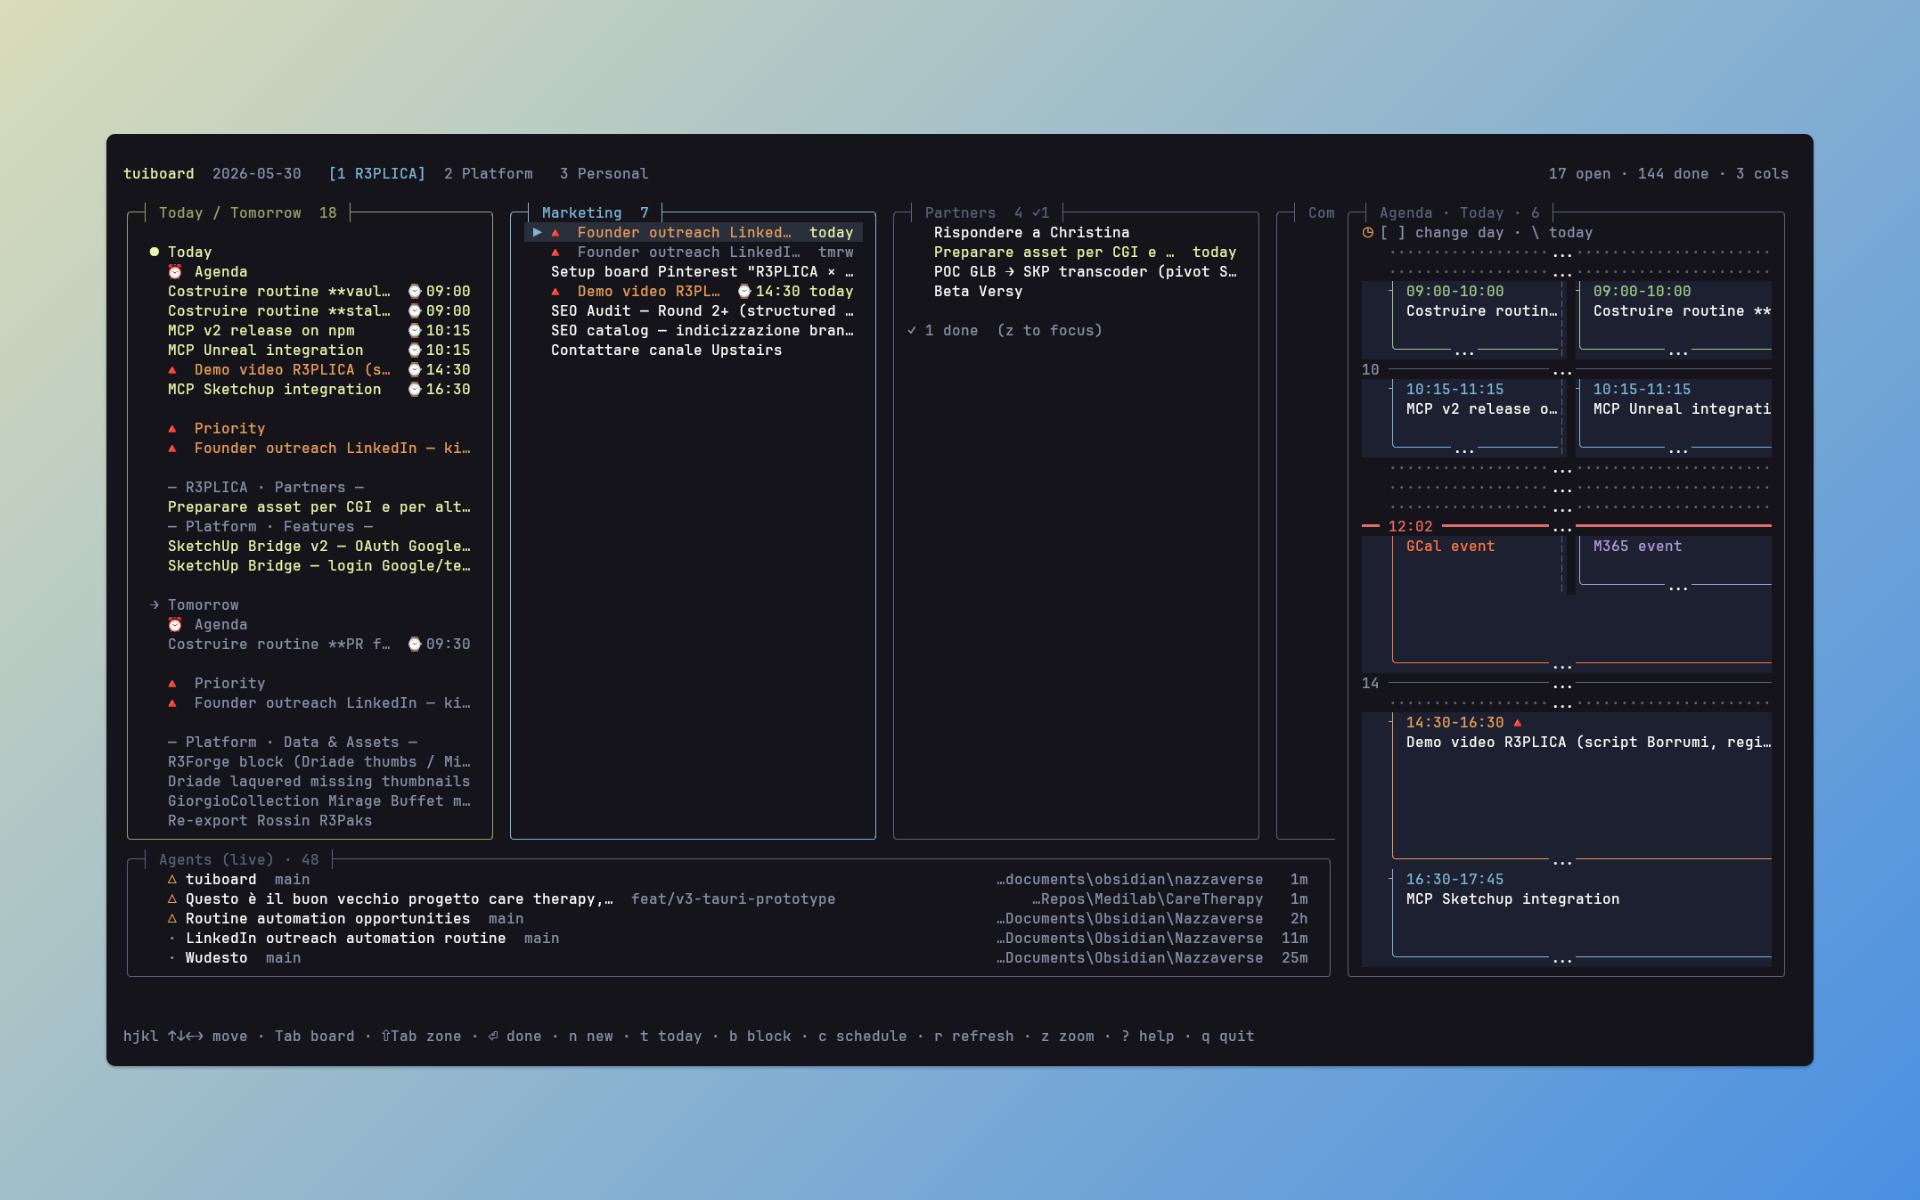This screenshot has height=1200, width=1920.
Task: Click the alarm clock icon beside Today's Agenda
Action: pyautogui.click(x=175, y=272)
